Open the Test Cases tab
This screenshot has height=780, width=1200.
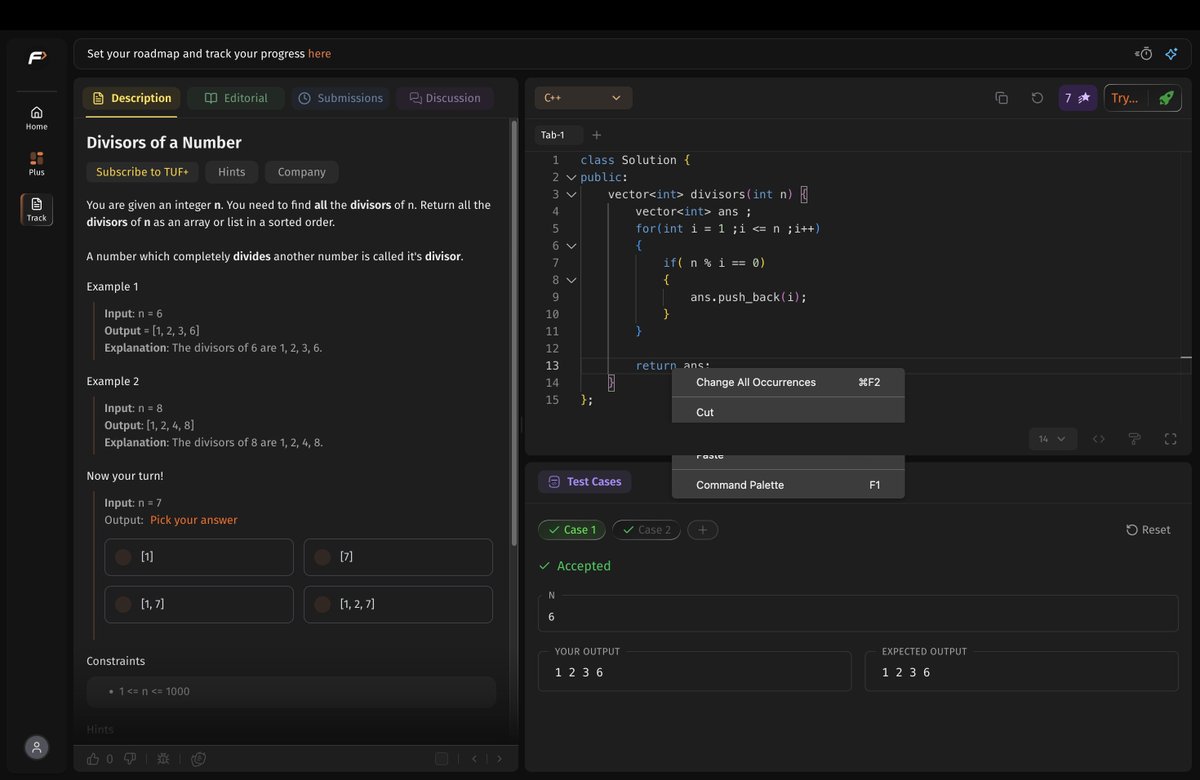(x=584, y=482)
